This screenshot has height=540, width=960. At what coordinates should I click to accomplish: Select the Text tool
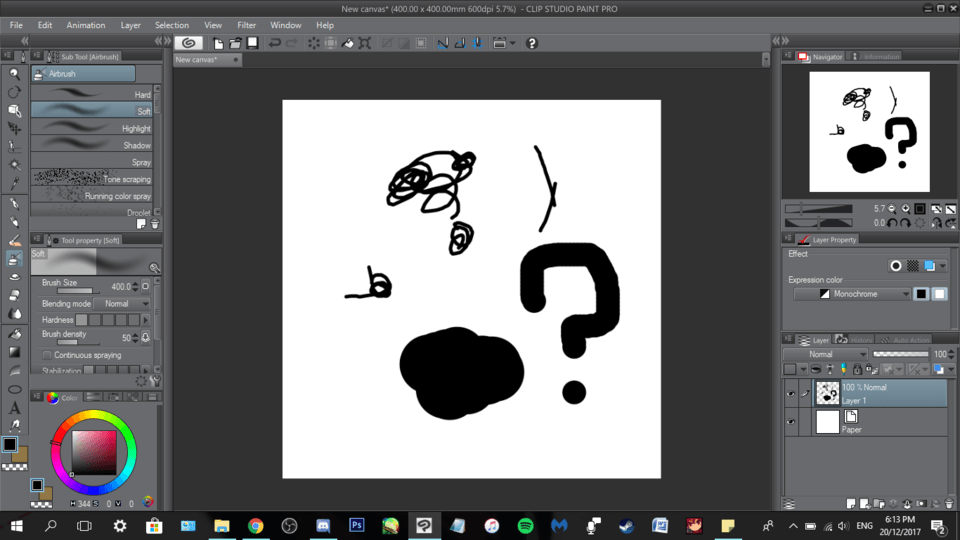[x=15, y=408]
